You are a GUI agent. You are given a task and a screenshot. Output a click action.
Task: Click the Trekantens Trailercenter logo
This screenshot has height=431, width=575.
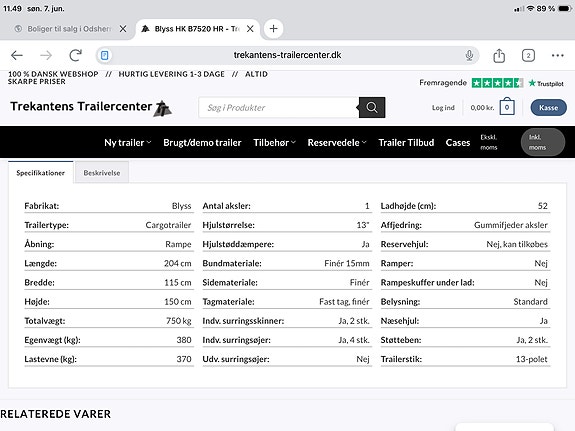click(91, 107)
